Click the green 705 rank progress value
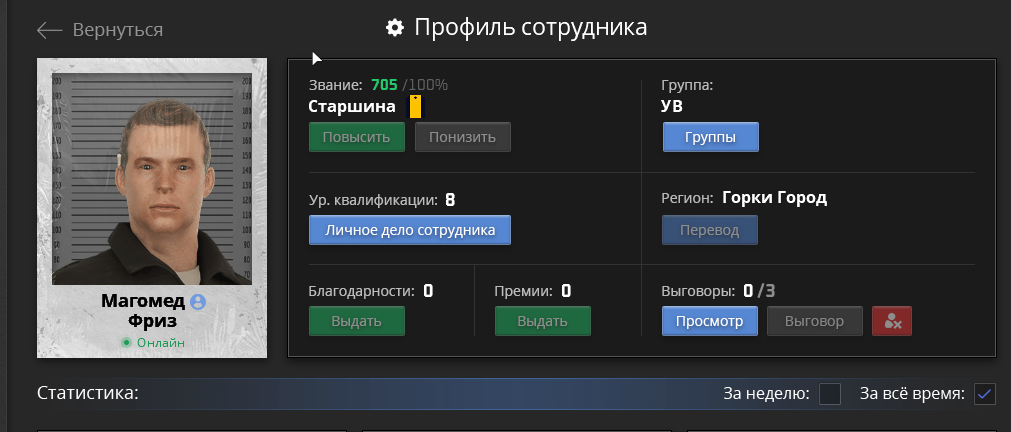1011x432 pixels. pos(384,85)
